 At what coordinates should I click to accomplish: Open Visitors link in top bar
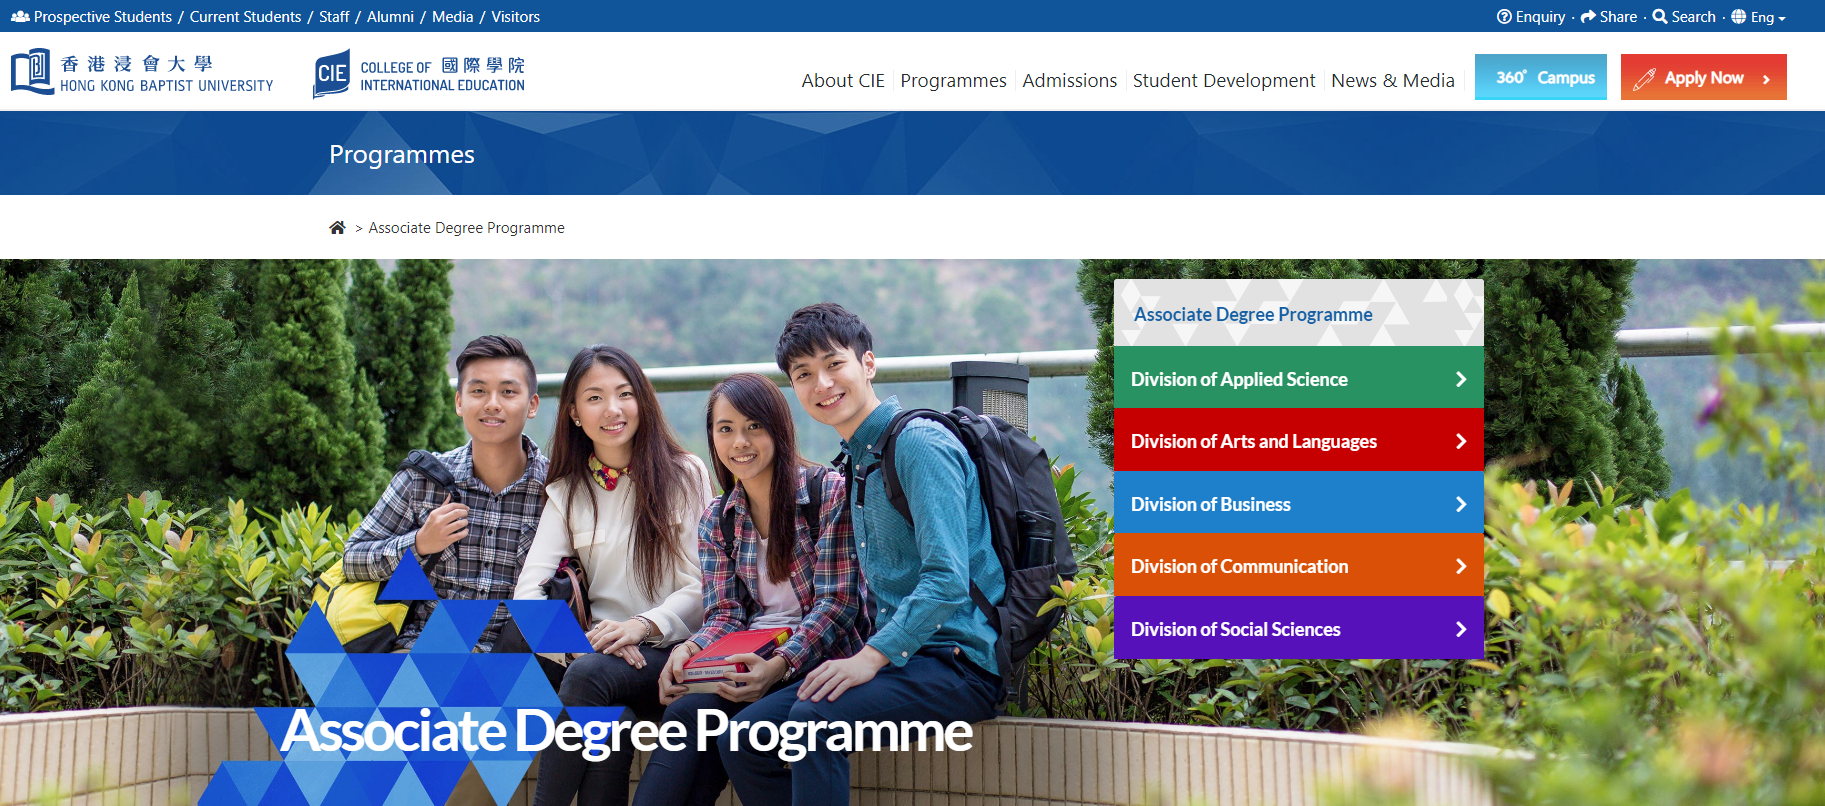(x=515, y=17)
